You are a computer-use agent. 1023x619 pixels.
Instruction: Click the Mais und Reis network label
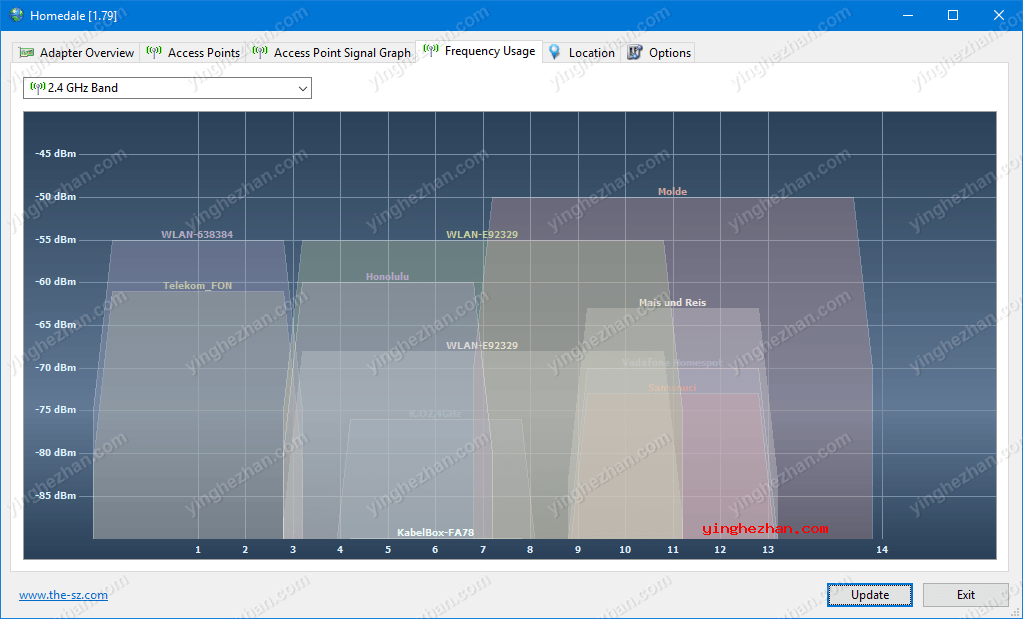tap(672, 303)
